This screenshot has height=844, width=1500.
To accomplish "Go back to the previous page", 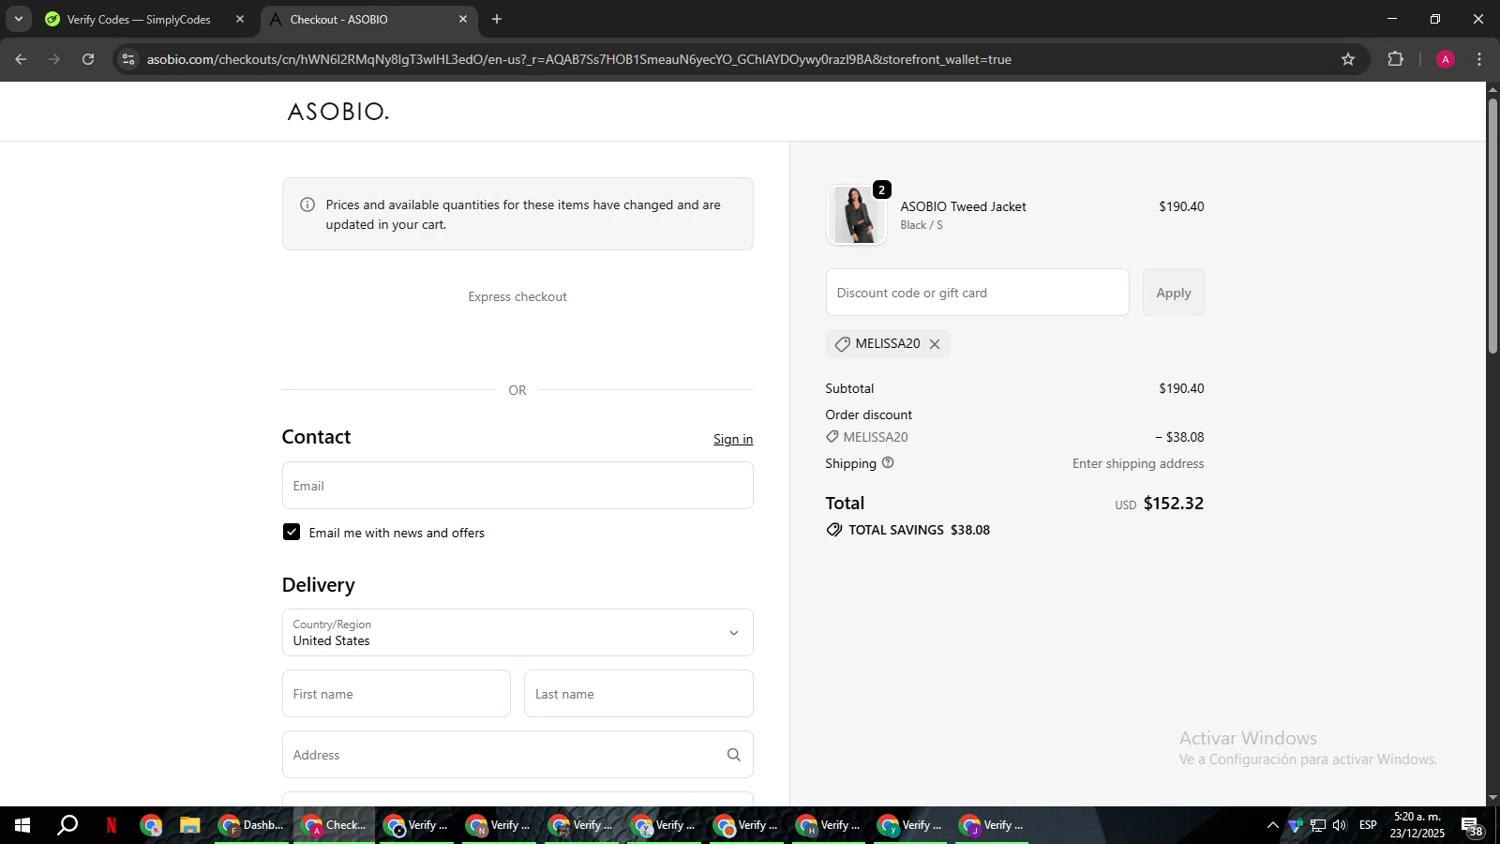I will 21,59.
